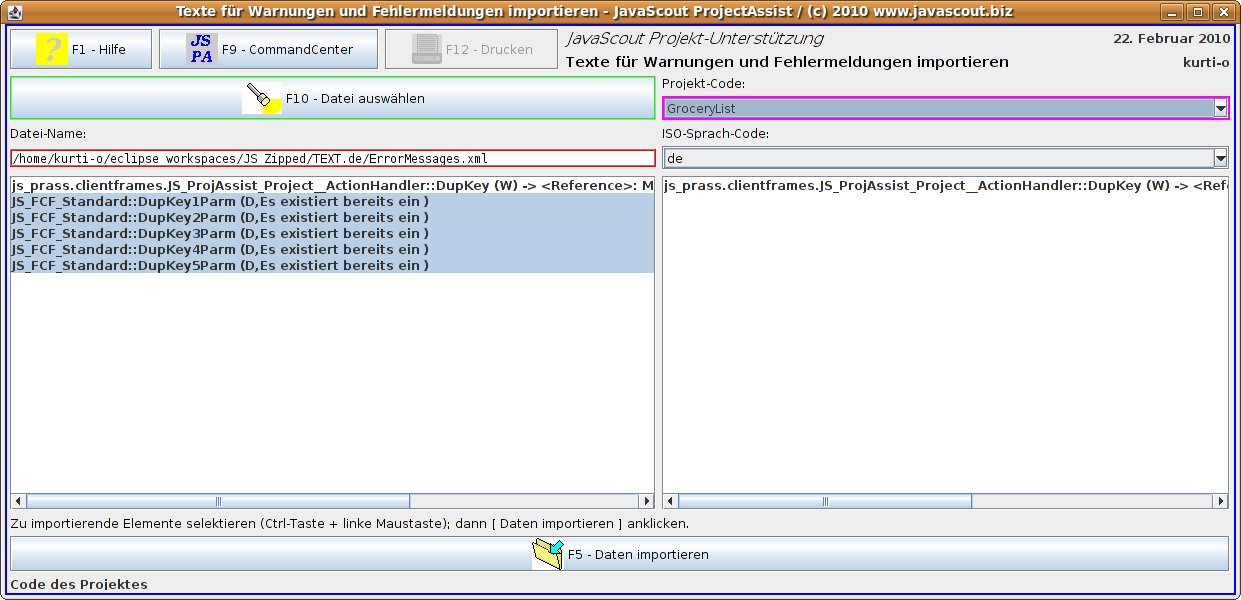The image size is (1241, 600).
Task: Click the yellow question mark Help icon
Action: 51,49
